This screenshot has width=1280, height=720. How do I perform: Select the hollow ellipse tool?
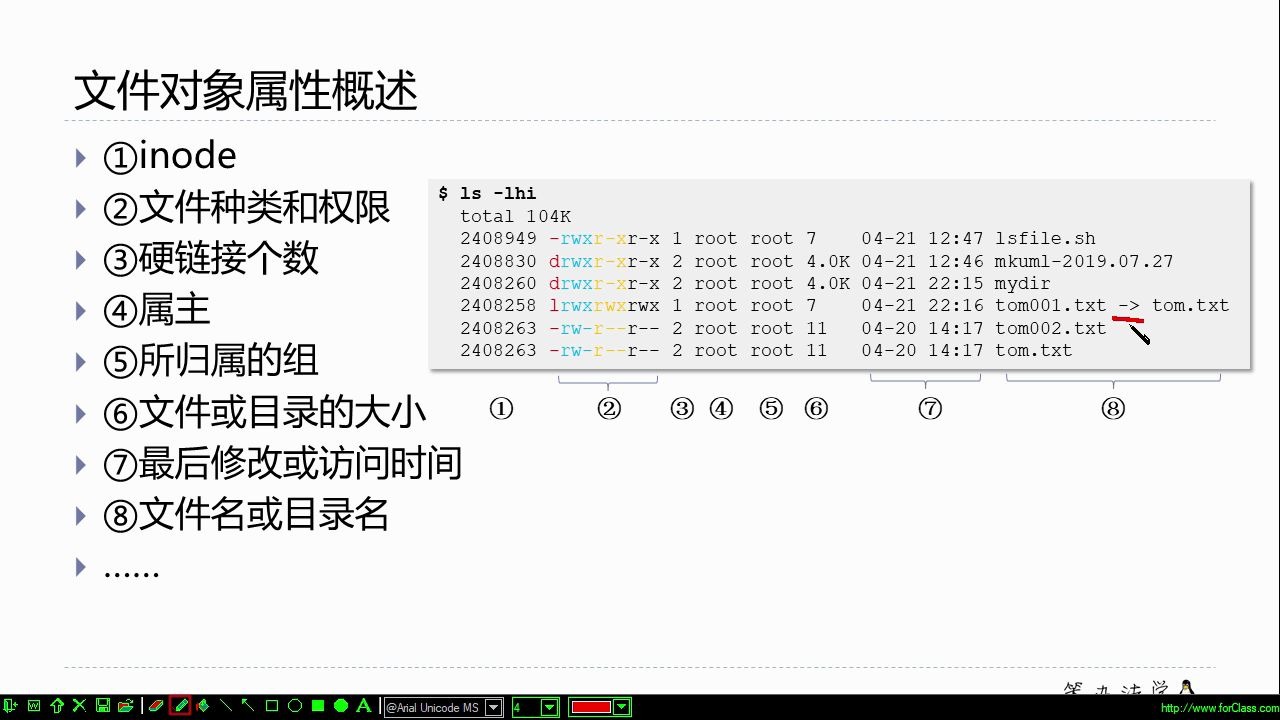tap(295, 706)
